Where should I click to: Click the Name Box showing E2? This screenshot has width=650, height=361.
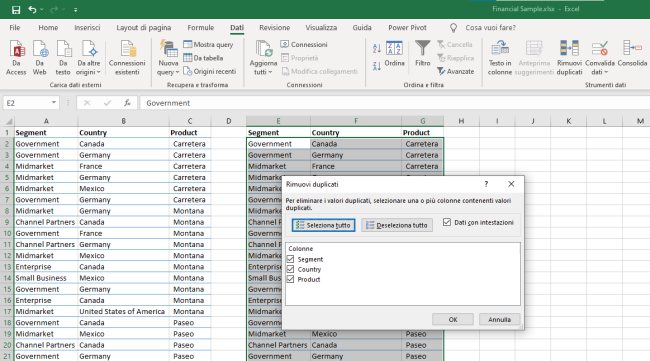[x=27, y=103]
